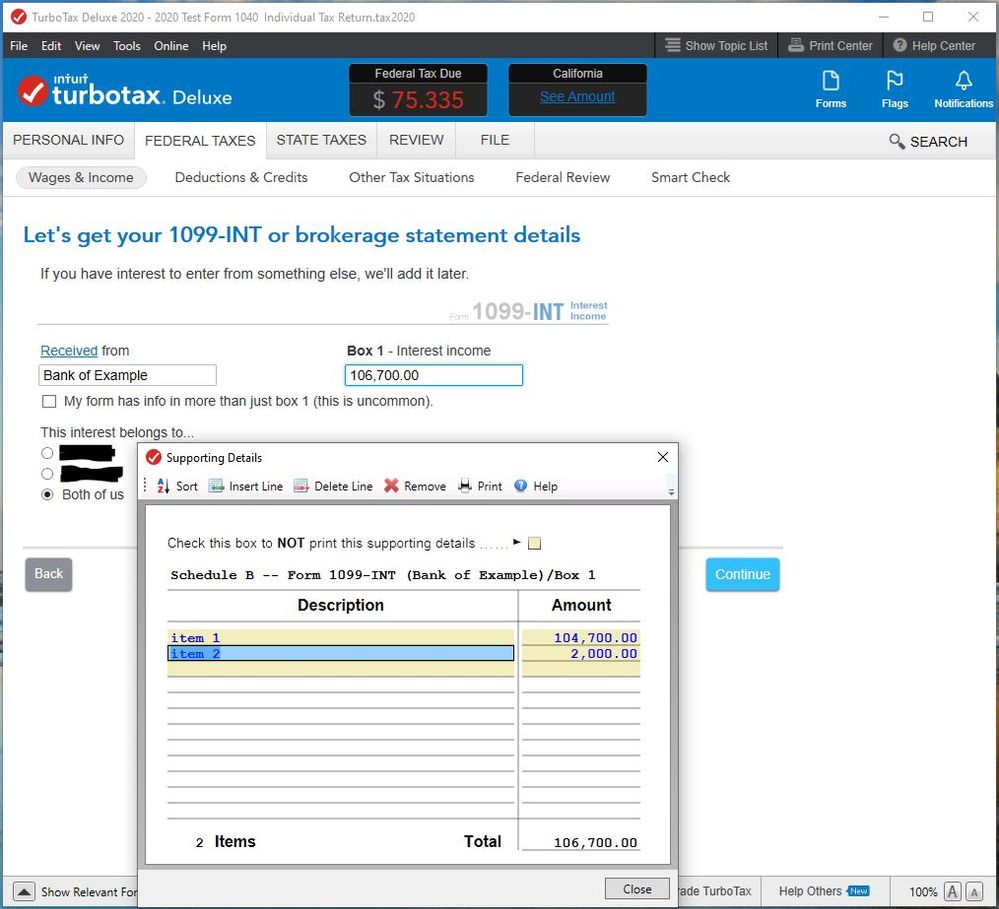Click the Federal Tax Due amount $75,335

pyautogui.click(x=418, y=99)
